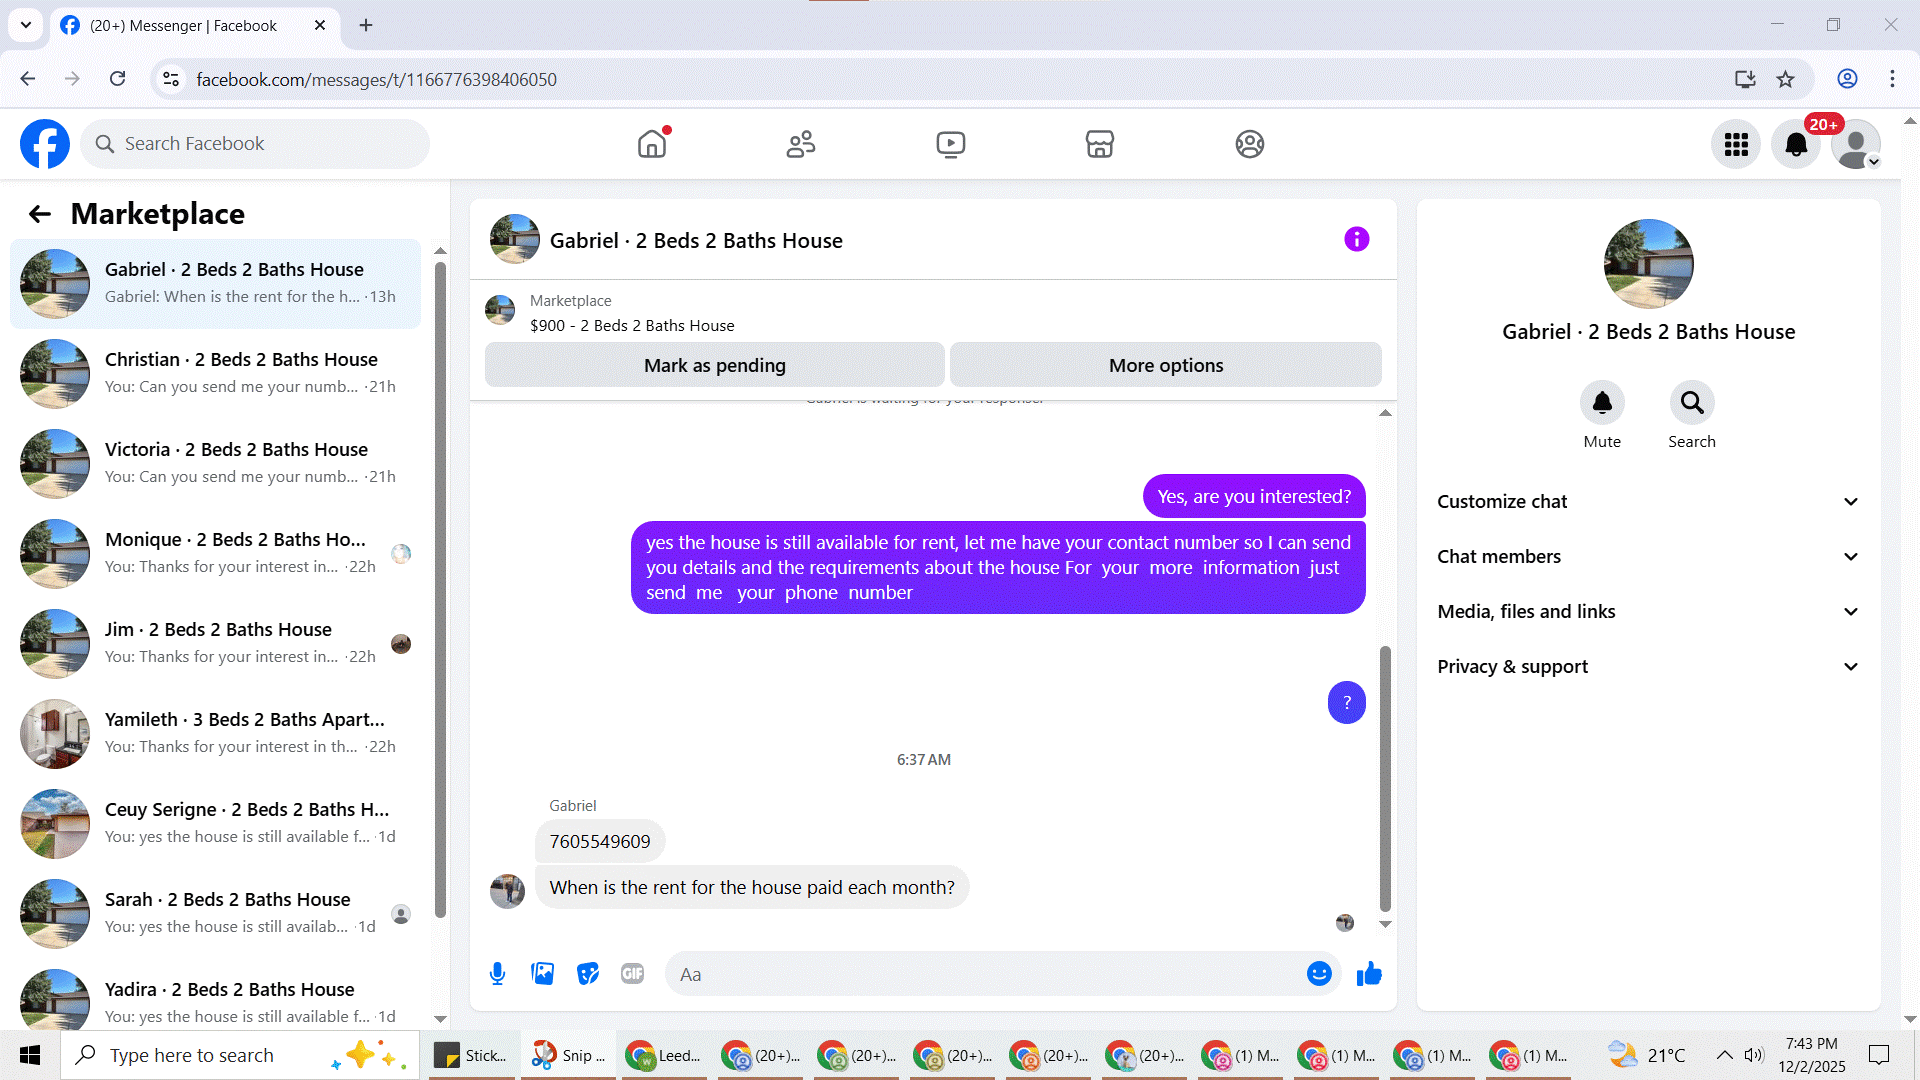Image resolution: width=1920 pixels, height=1080 pixels.
Task: Click More options button
Action: (1165, 366)
